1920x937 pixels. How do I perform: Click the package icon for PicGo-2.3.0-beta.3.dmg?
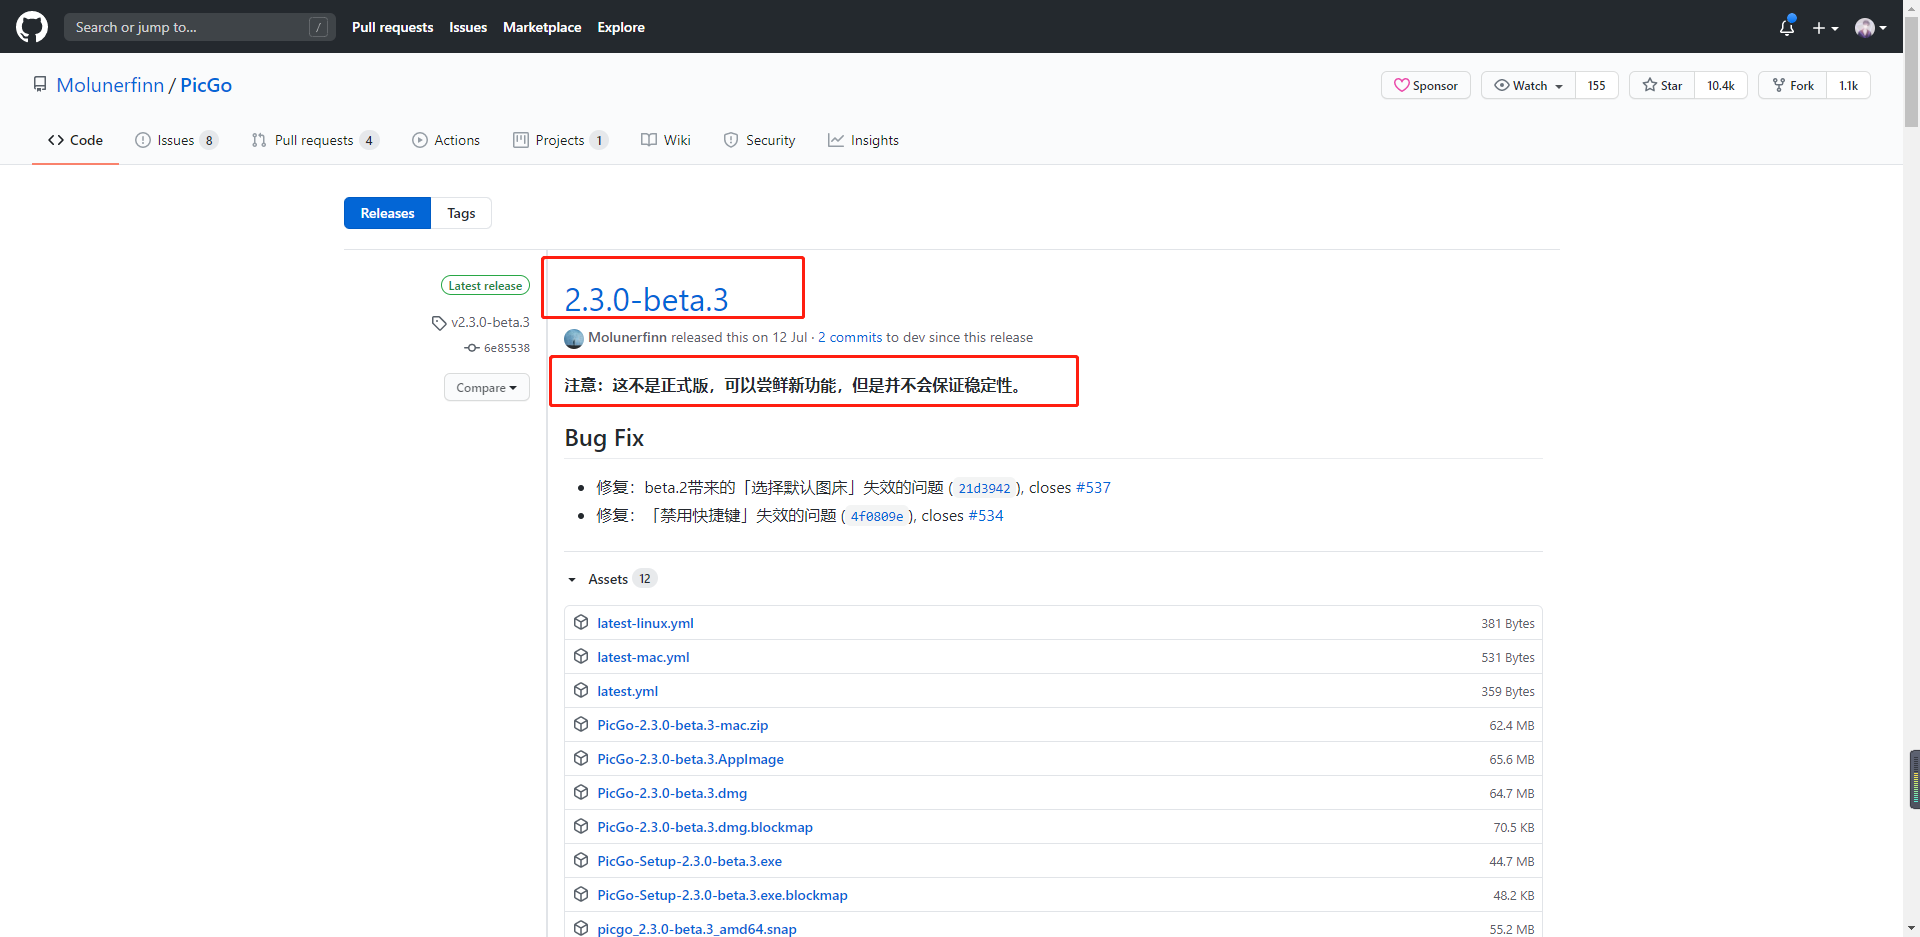point(581,792)
